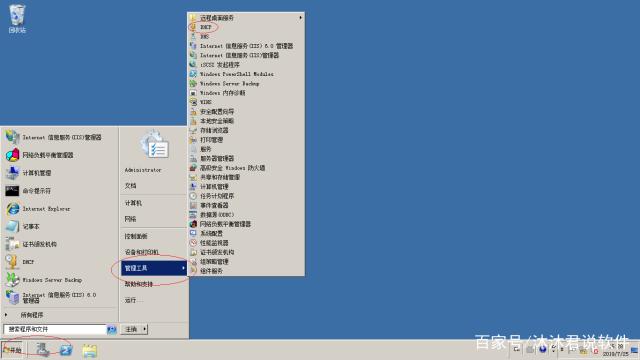Screen dimensions: 640x360
Task: Click the PowerShell icon on the taskbar
Action: pyautogui.click(x=66, y=350)
